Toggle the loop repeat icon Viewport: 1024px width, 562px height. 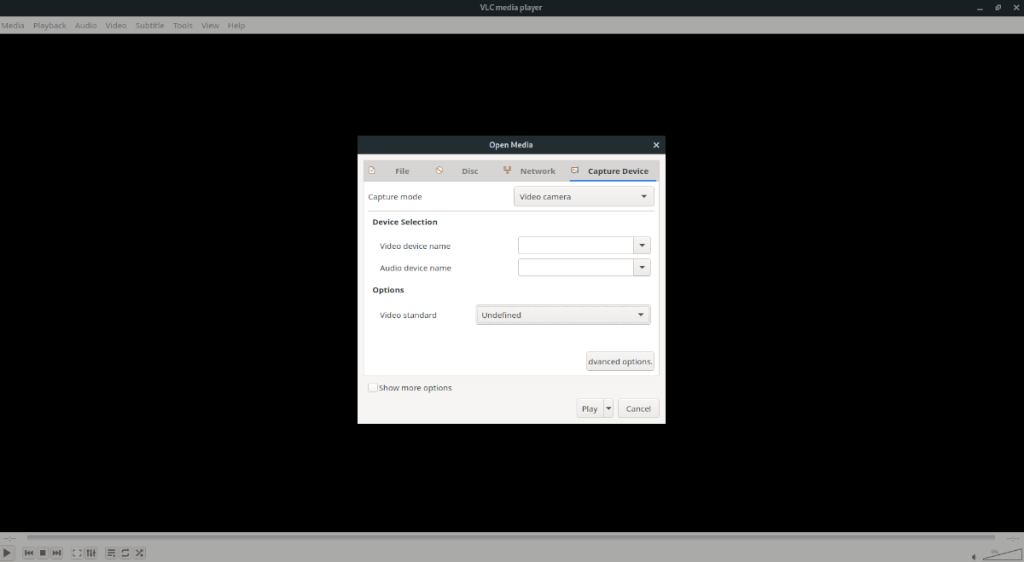point(125,552)
